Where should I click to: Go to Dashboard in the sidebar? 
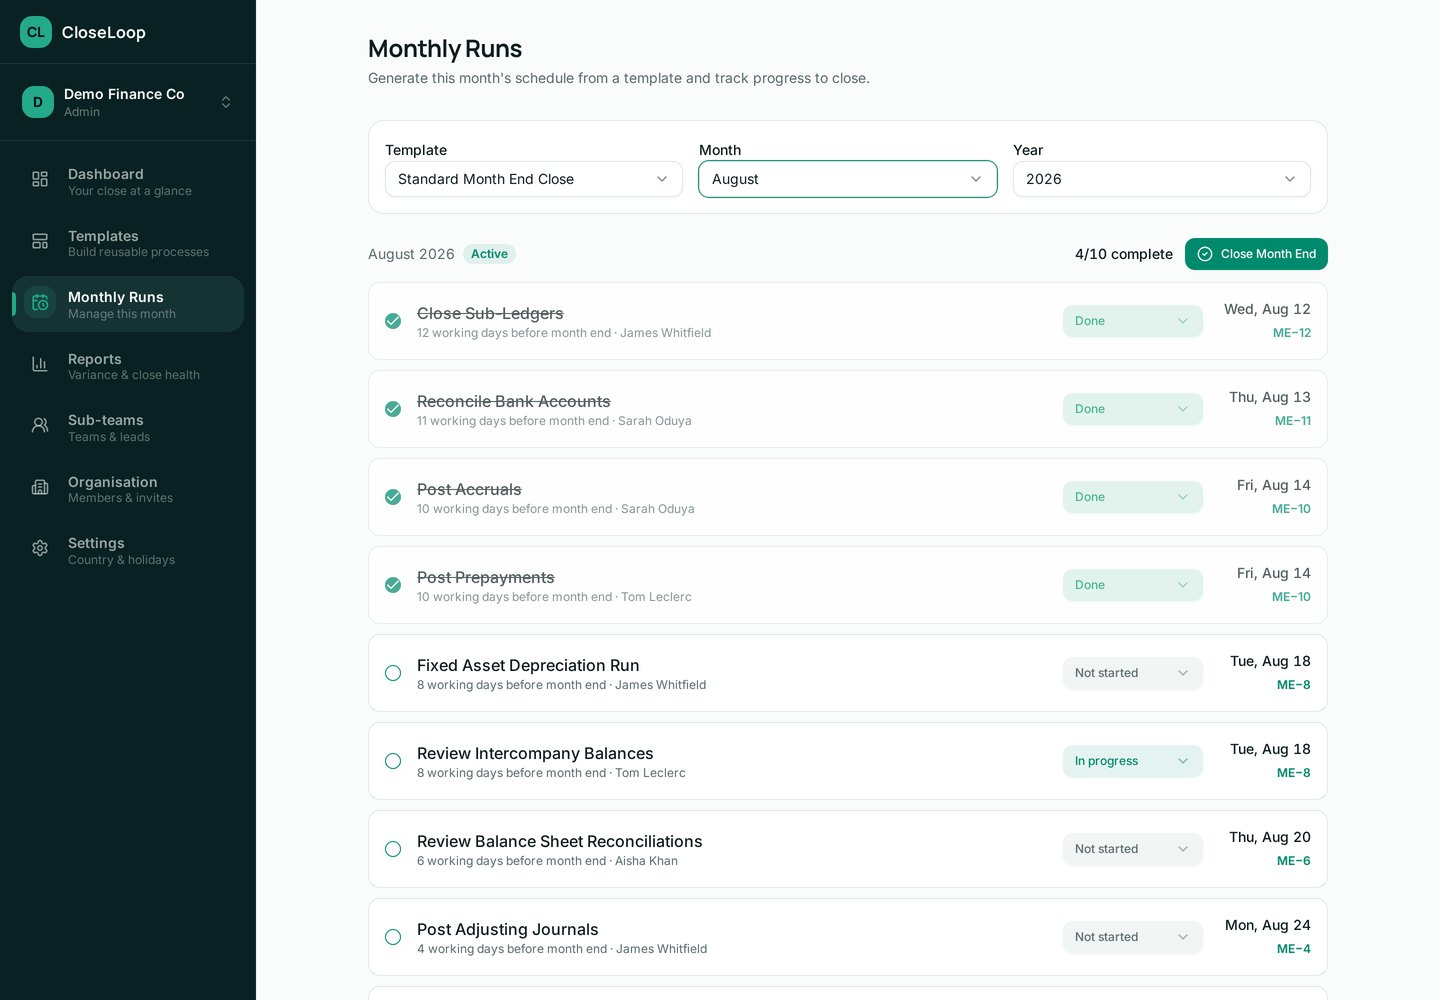click(x=128, y=181)
